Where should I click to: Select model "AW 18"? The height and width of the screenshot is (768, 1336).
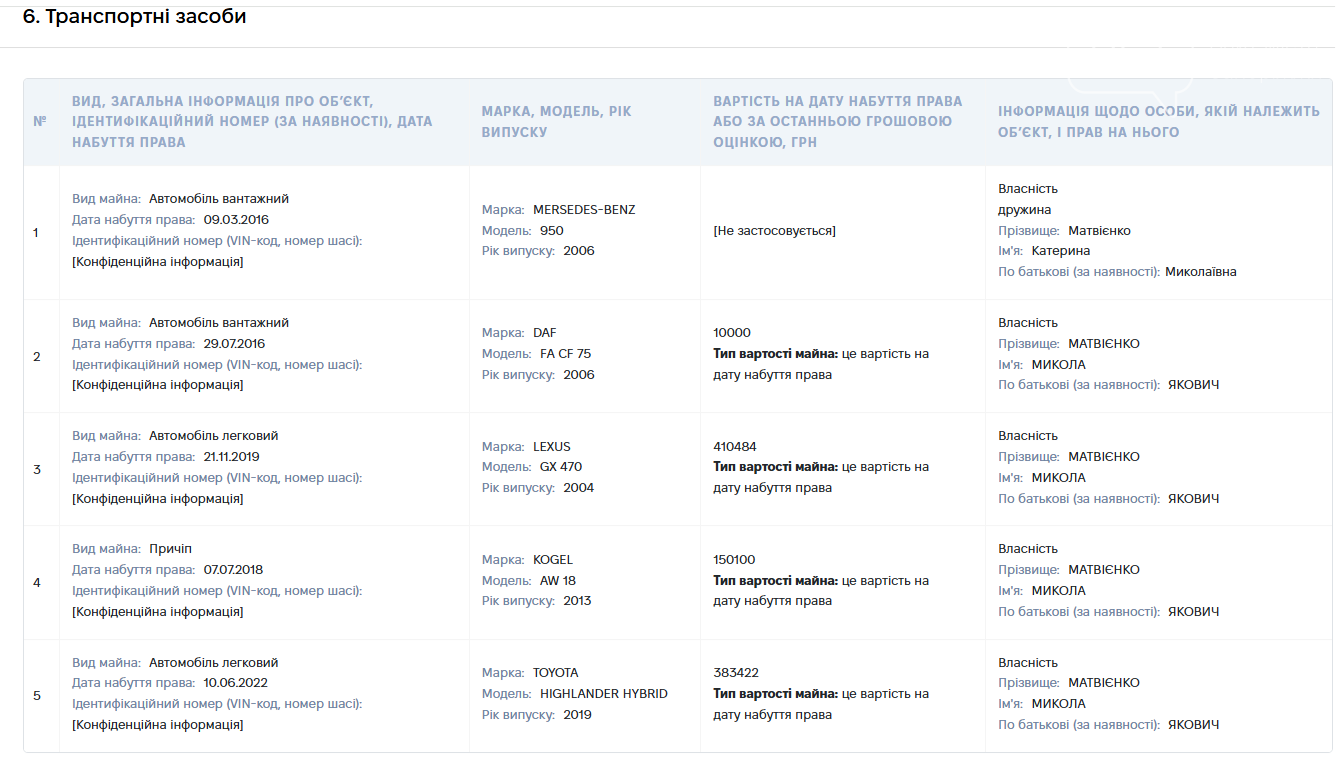[x=558, y=580]
